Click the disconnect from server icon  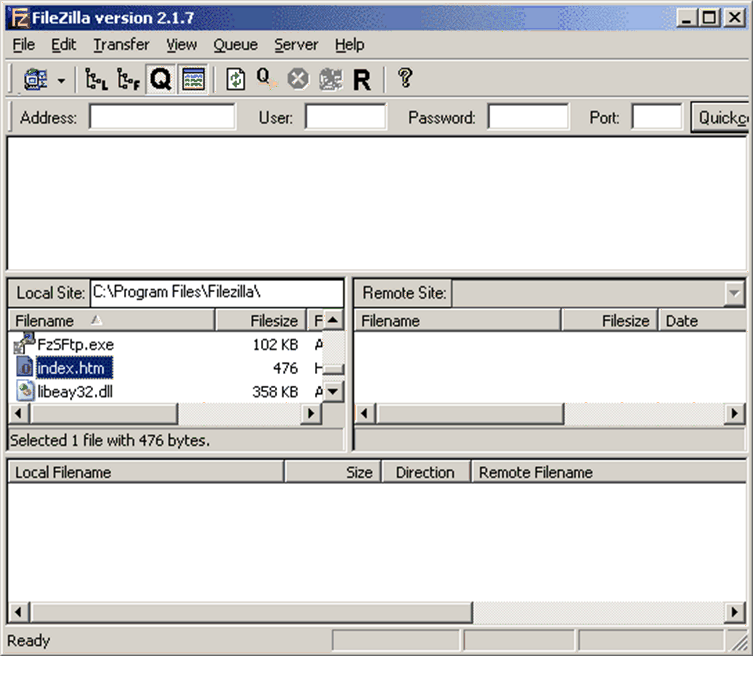(331, 79)
